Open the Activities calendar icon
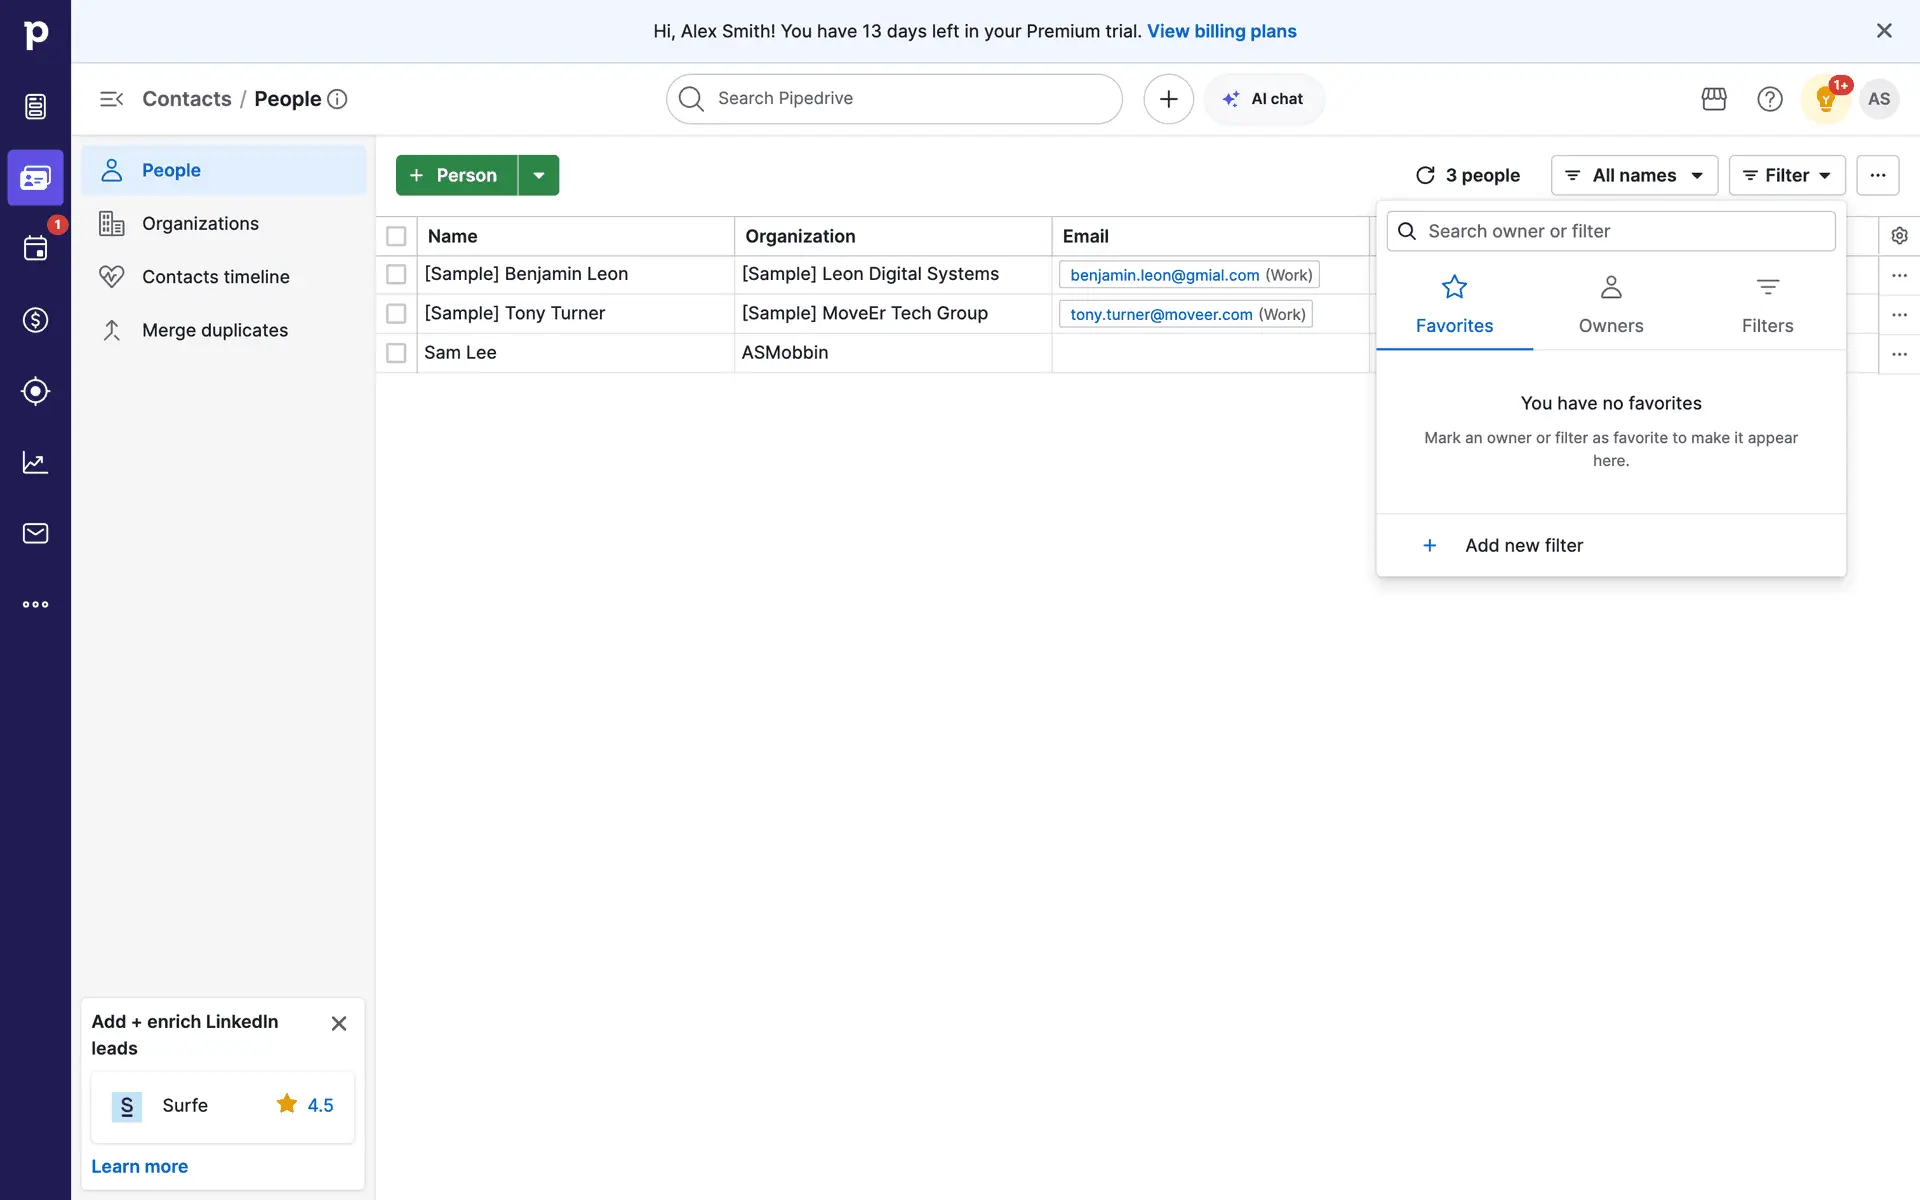This screenshot has width=1920, height=1200. pos(35,249)
